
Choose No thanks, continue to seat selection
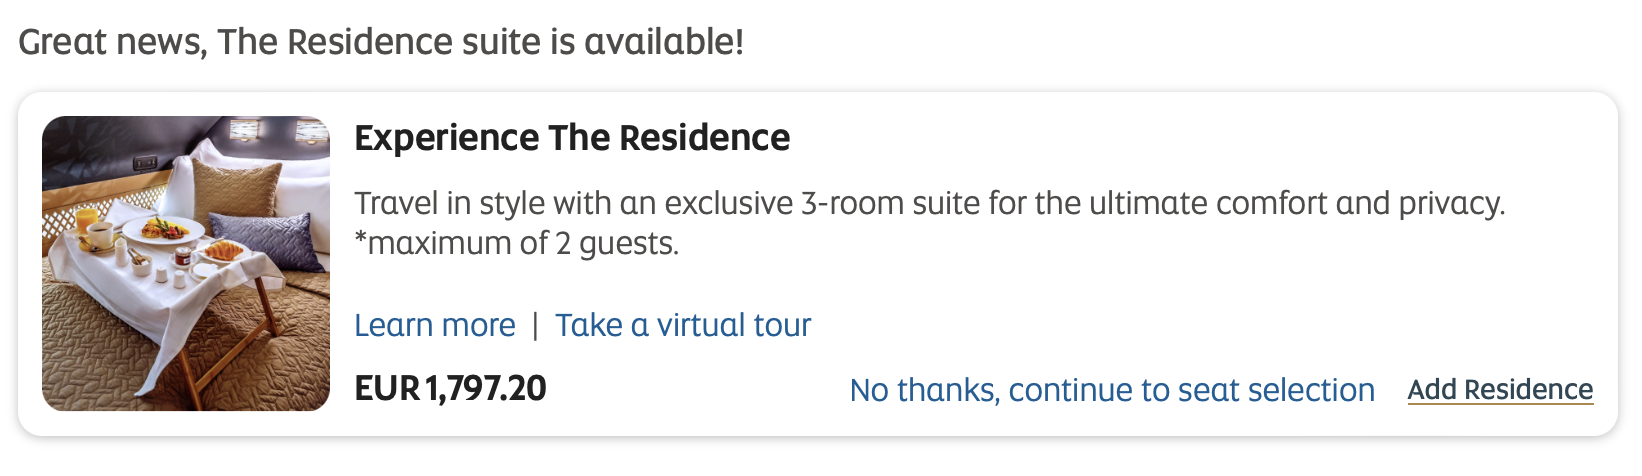click(1112, 390)
